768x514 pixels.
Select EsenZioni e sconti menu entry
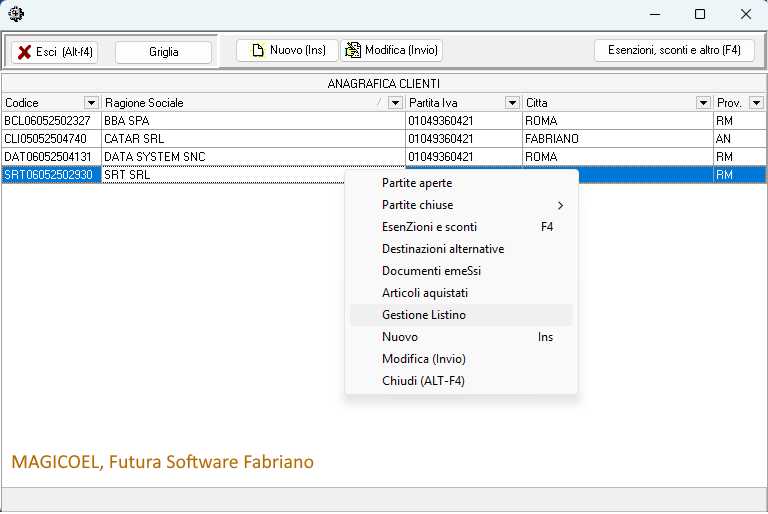461,227
